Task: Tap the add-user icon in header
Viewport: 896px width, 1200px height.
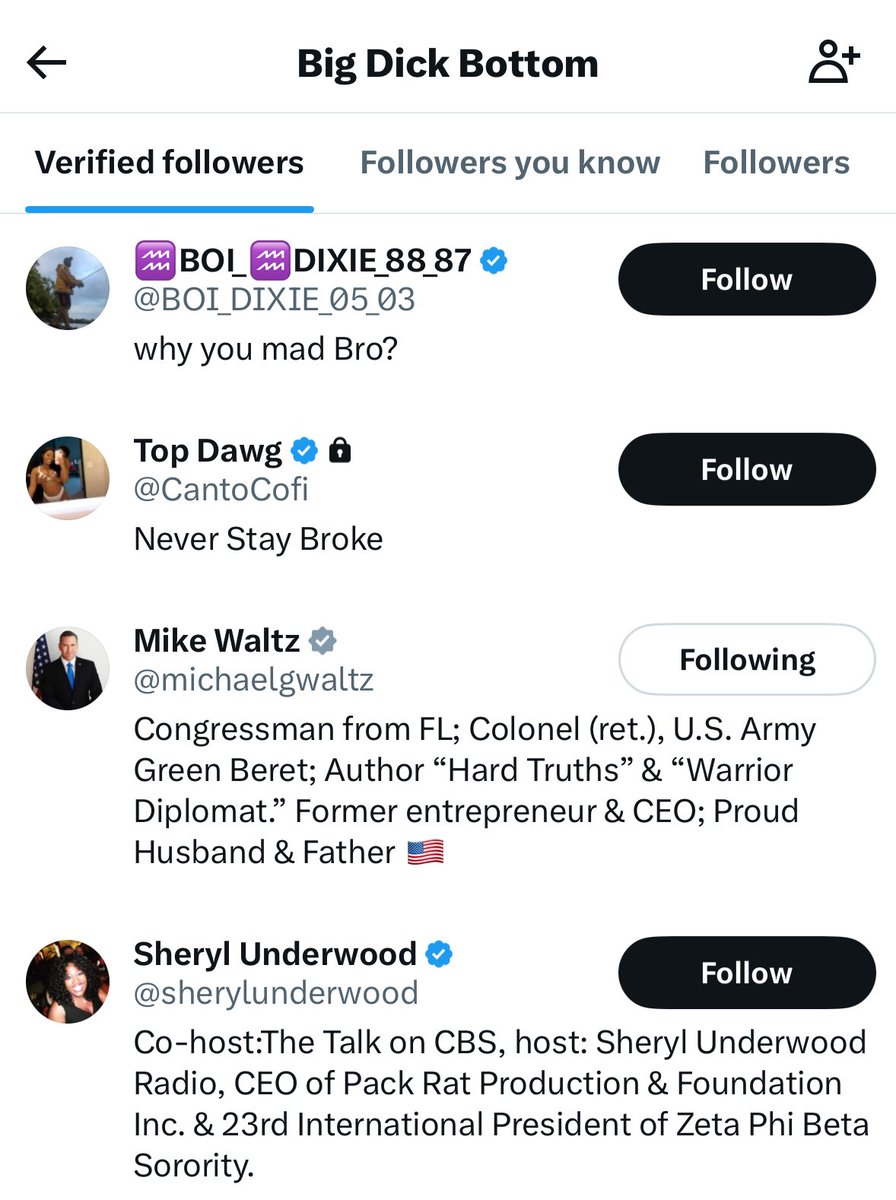Action: 833,64
